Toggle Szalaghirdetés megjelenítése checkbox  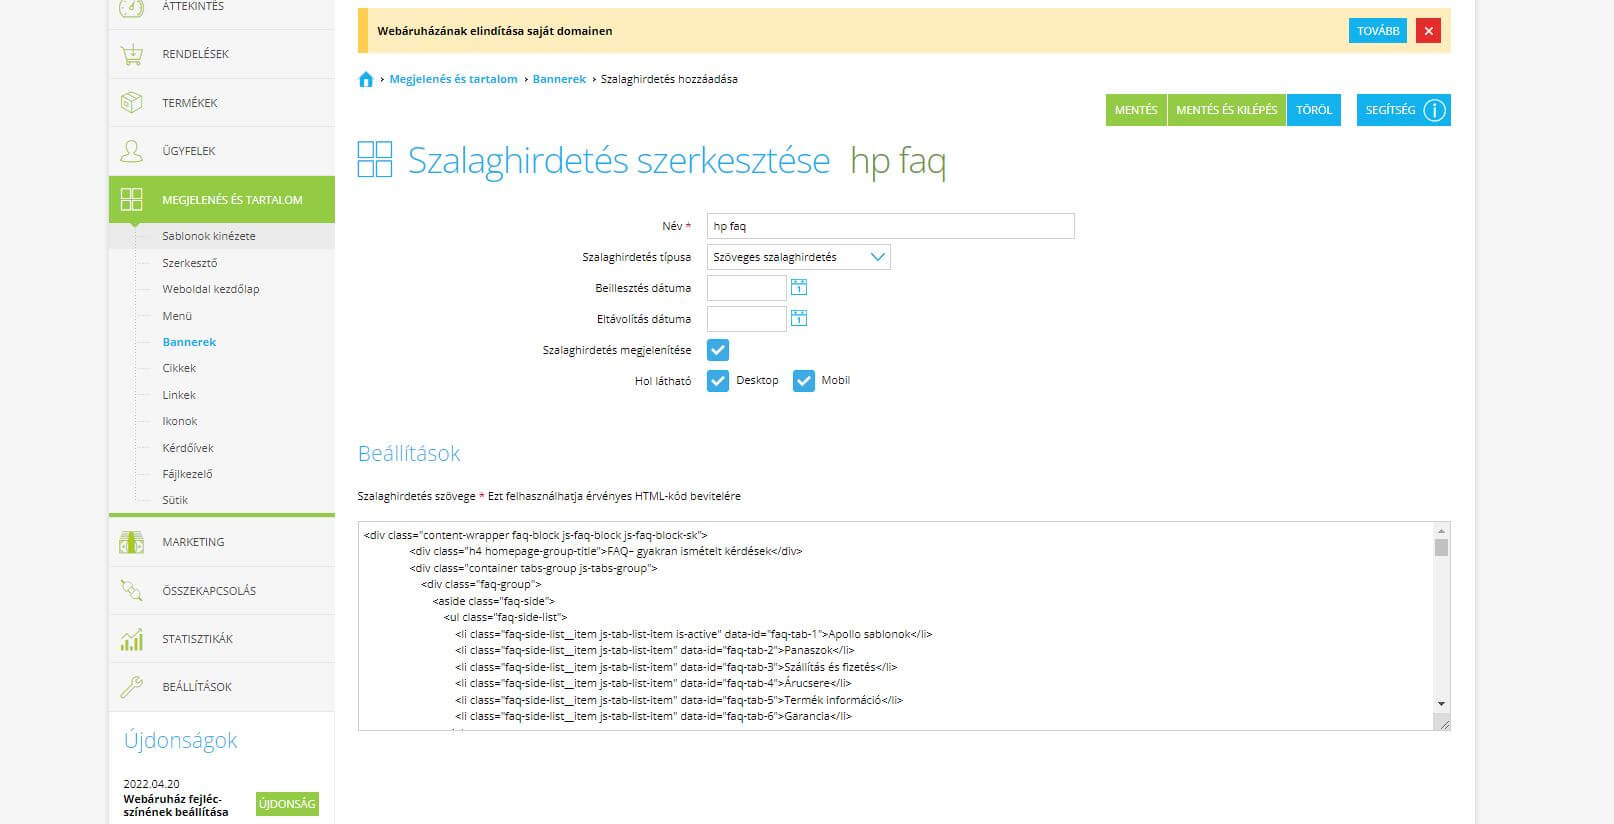(x=718, y=350)
